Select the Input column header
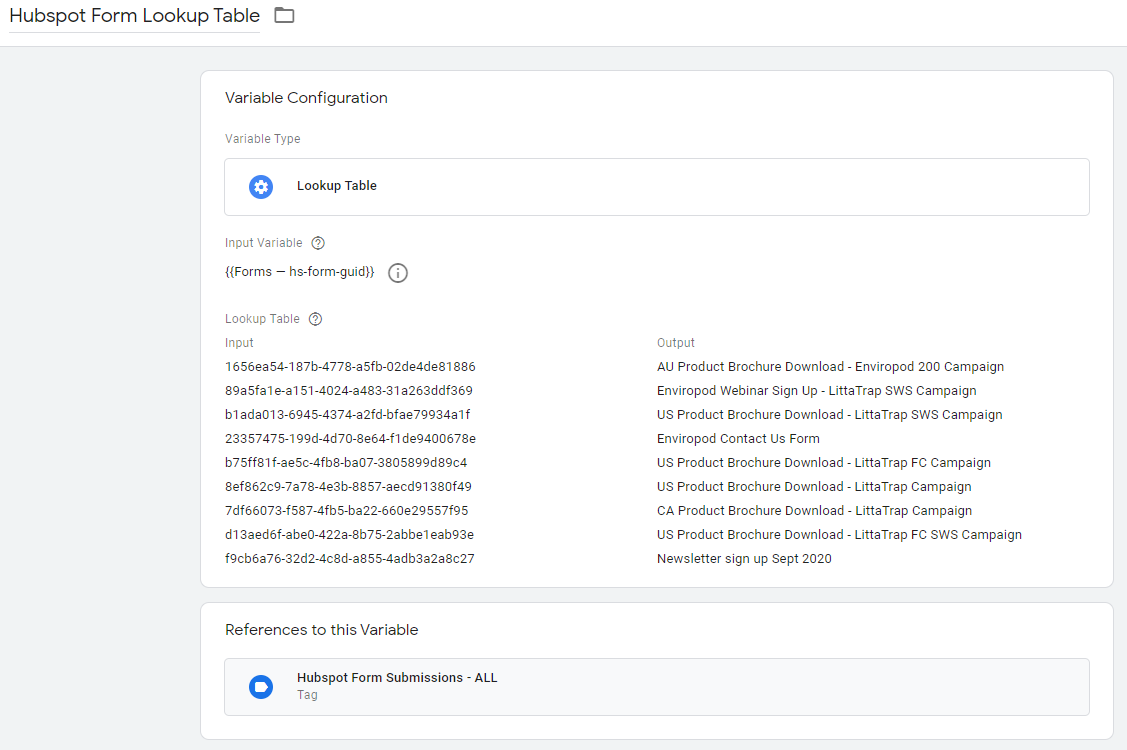Screen dimensions: 1127x750 pyautogui.click(x=238, y=342)
